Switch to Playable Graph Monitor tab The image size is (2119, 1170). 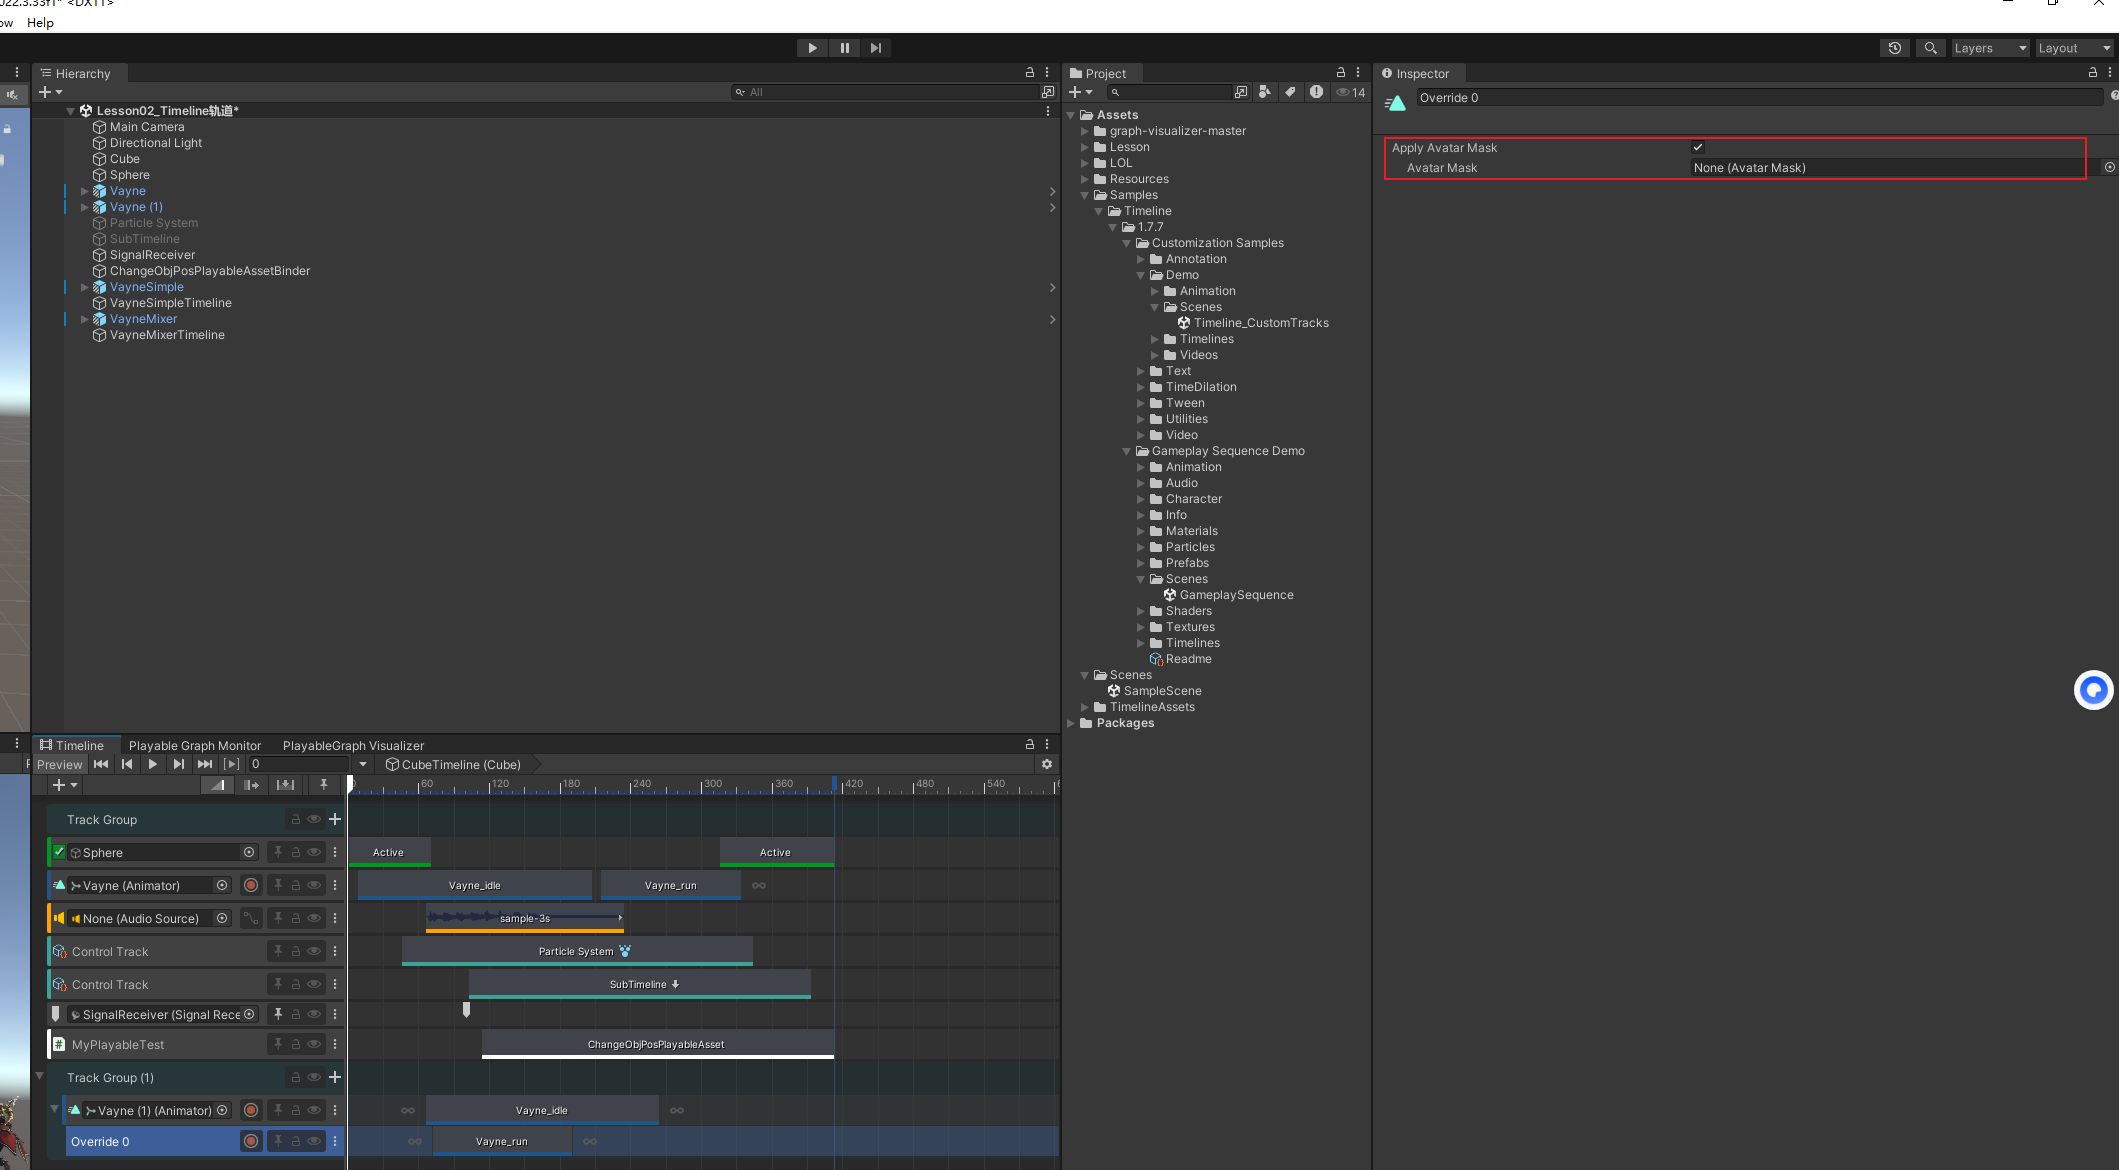click(195, 745)
